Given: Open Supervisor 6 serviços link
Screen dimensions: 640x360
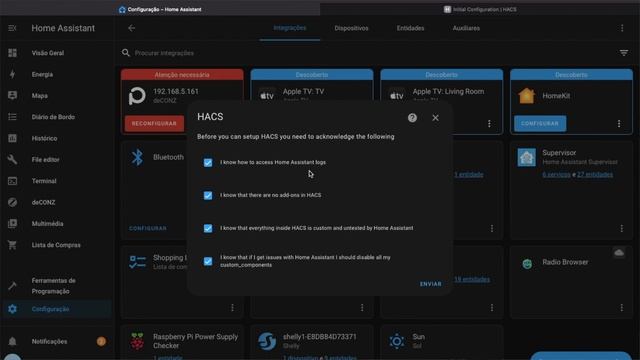Looking at the screenshot, I should coord(556,174).
